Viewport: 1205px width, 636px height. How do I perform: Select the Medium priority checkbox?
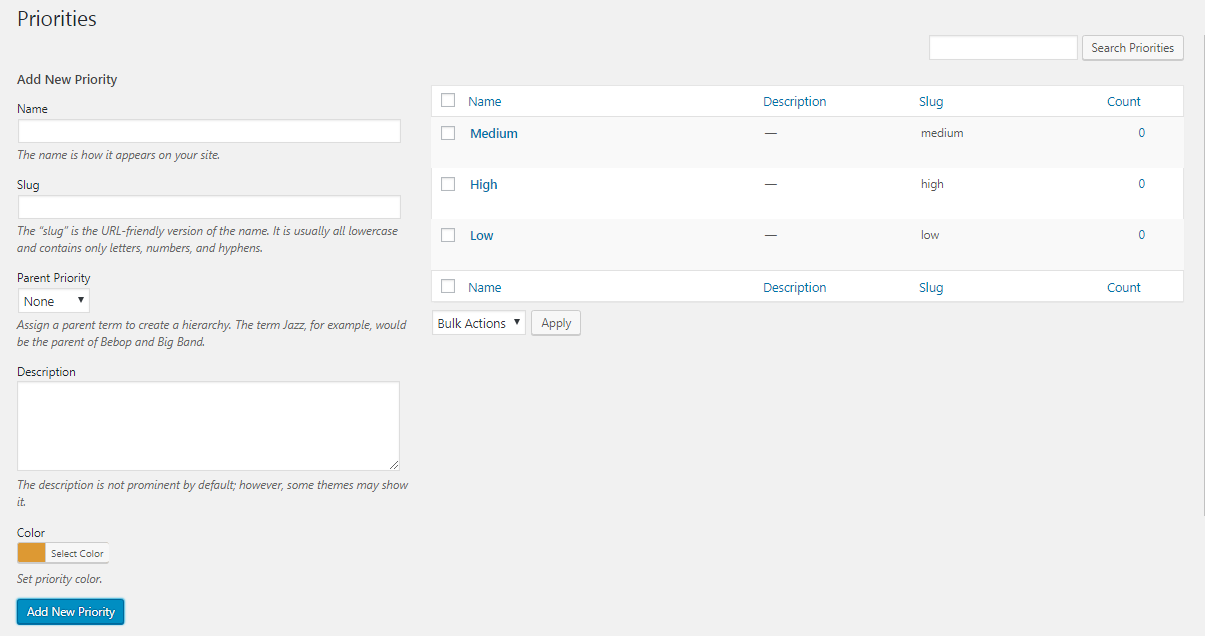pyautogui.click(x=448, y=133)
